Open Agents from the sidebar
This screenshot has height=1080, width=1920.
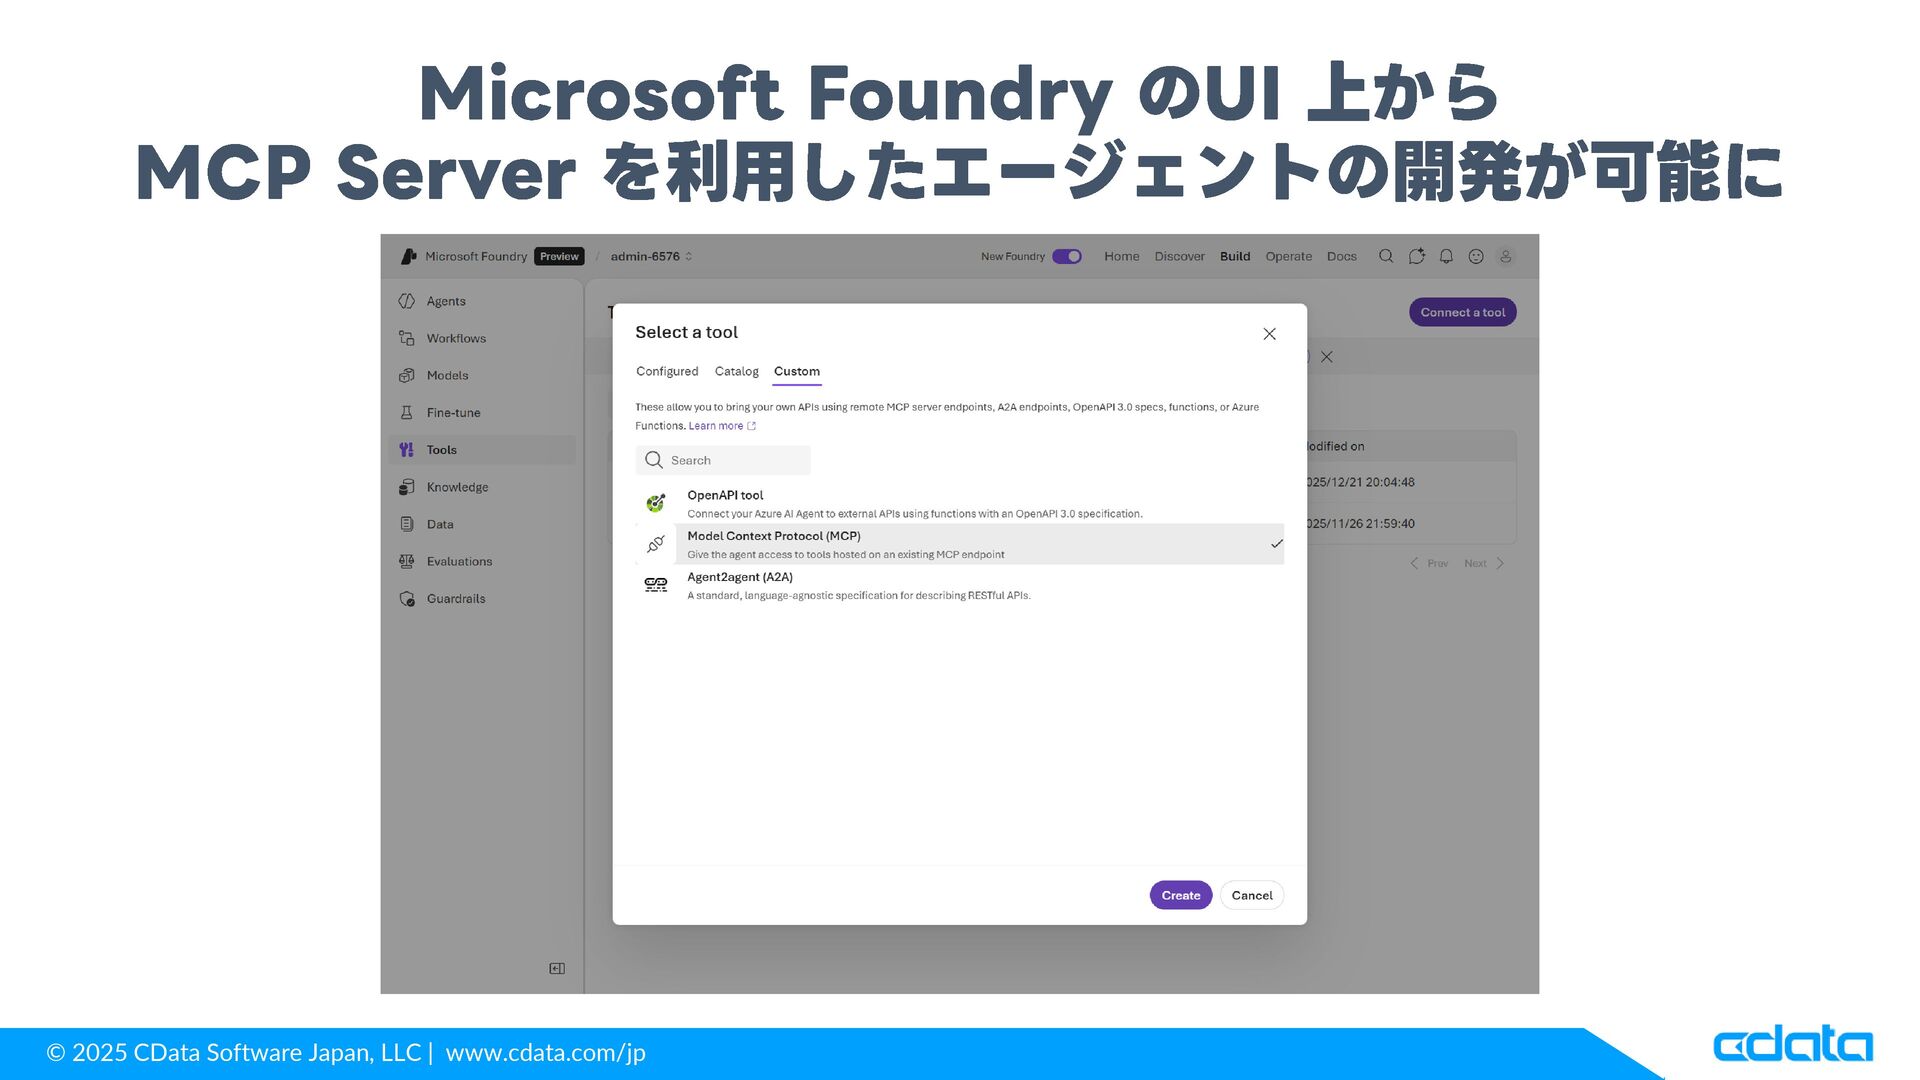click(x=445, y=301)
